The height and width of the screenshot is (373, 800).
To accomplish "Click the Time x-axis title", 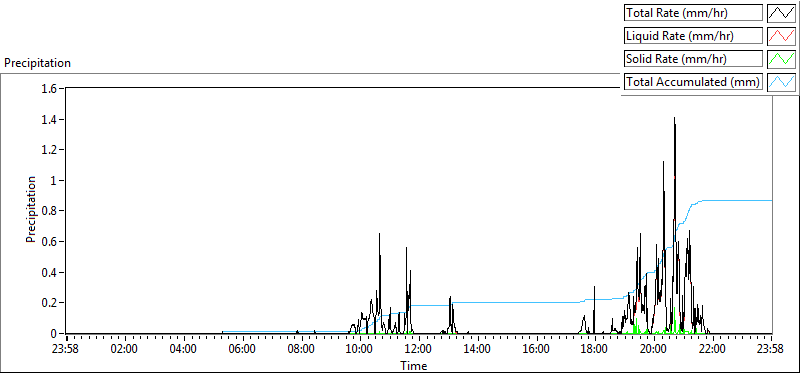I will click(413, 365).
